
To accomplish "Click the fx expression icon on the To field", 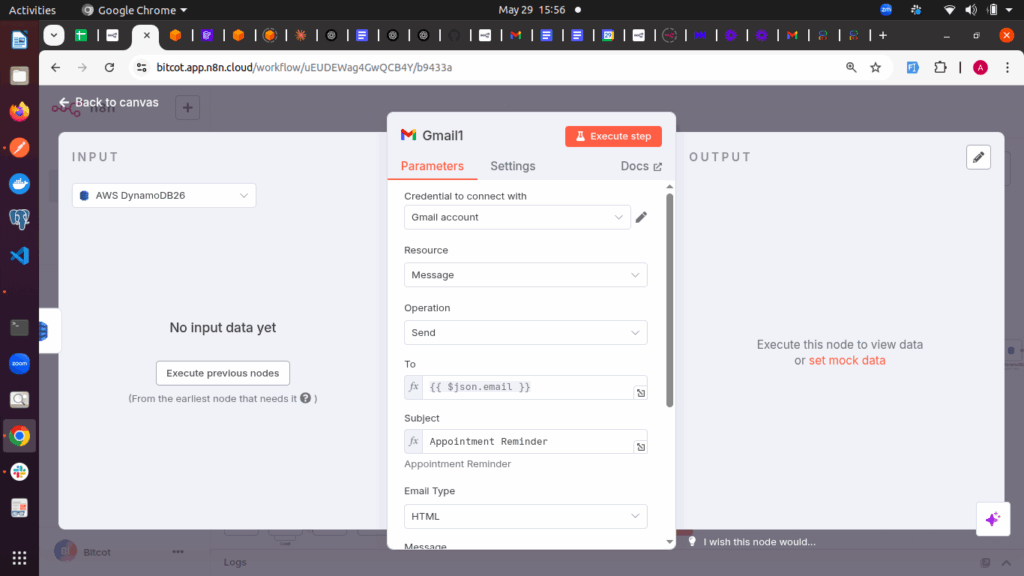I will tap(413, 387).
